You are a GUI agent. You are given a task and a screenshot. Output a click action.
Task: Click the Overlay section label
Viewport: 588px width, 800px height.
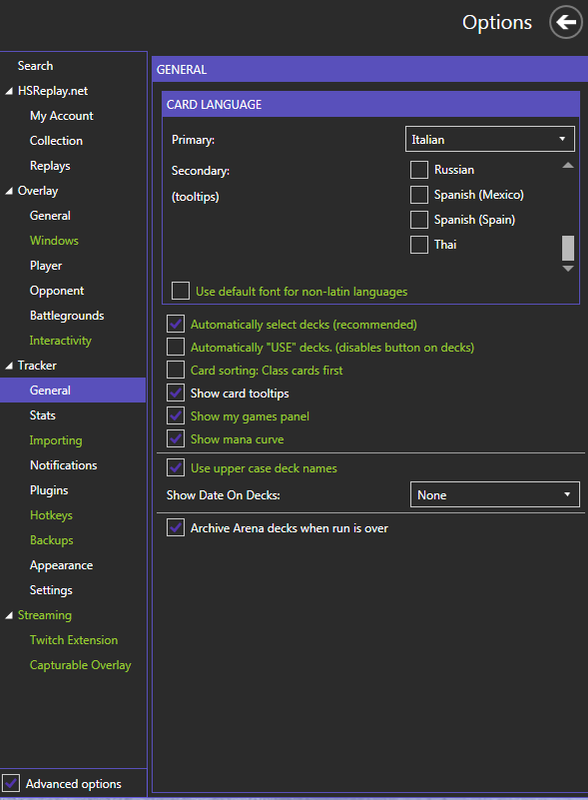(38, 191)
